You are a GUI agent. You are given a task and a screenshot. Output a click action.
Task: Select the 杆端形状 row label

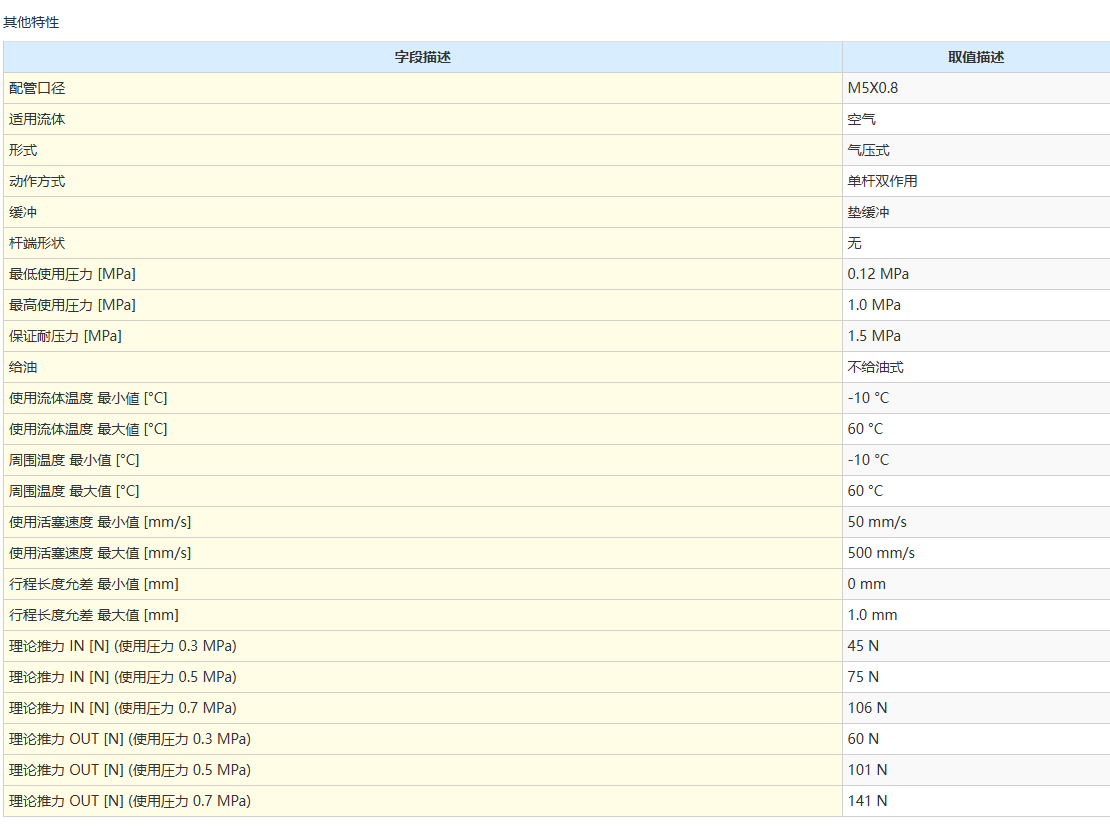[x=37, y=243]
